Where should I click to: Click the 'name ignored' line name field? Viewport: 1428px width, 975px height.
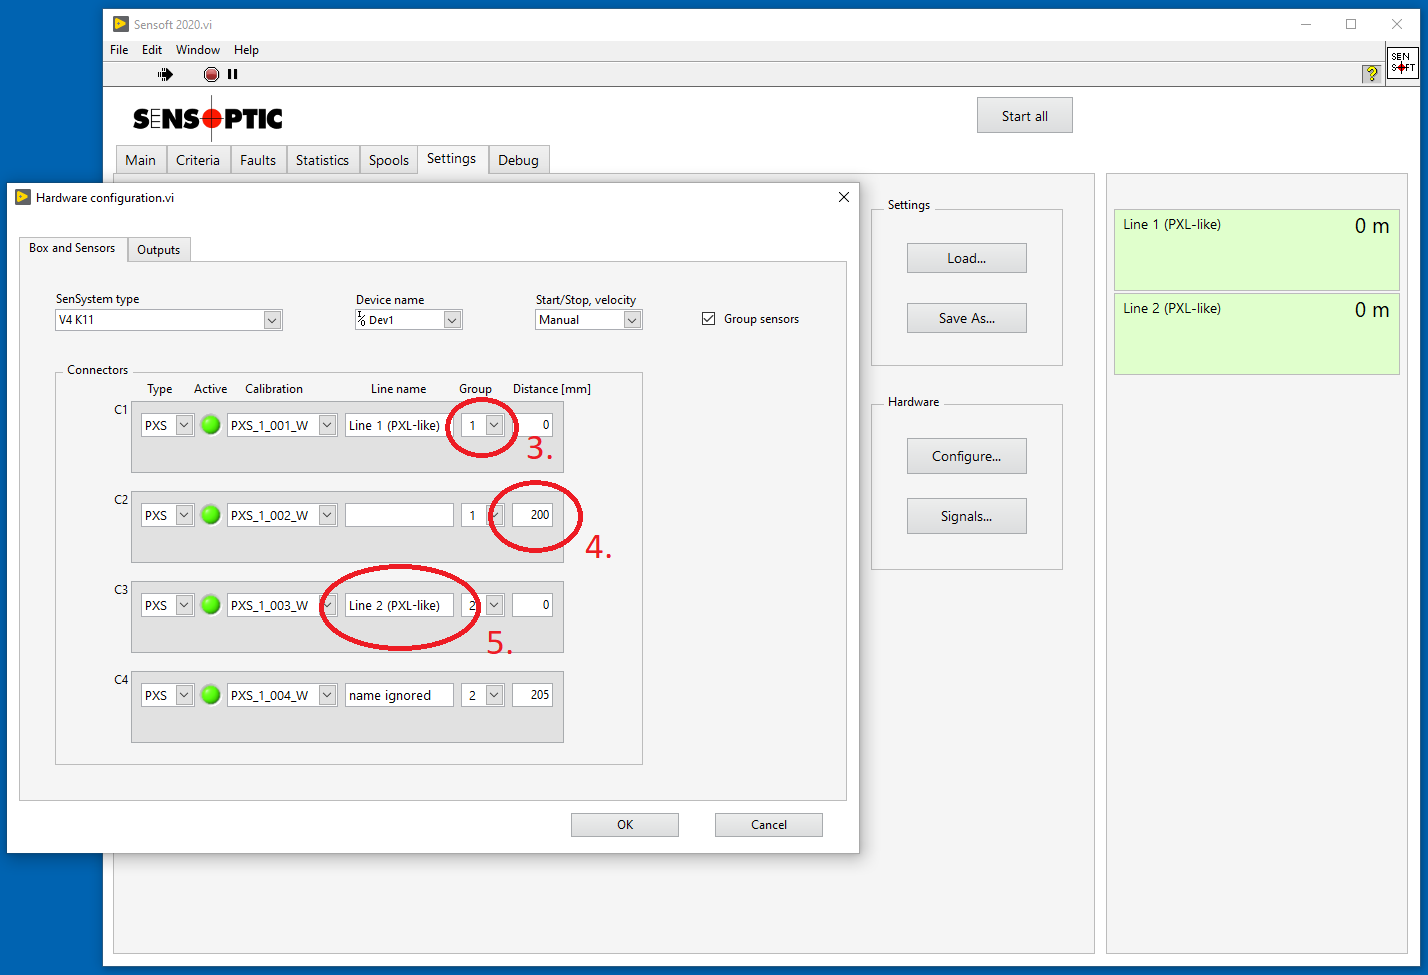pyautogui.click(x=399, y=695)
